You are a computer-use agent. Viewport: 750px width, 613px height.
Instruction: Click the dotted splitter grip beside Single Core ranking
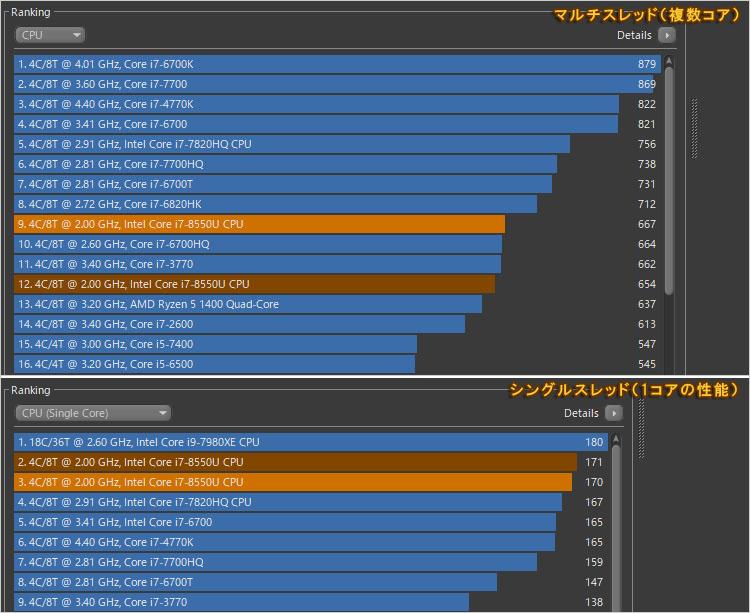point(641,428)
